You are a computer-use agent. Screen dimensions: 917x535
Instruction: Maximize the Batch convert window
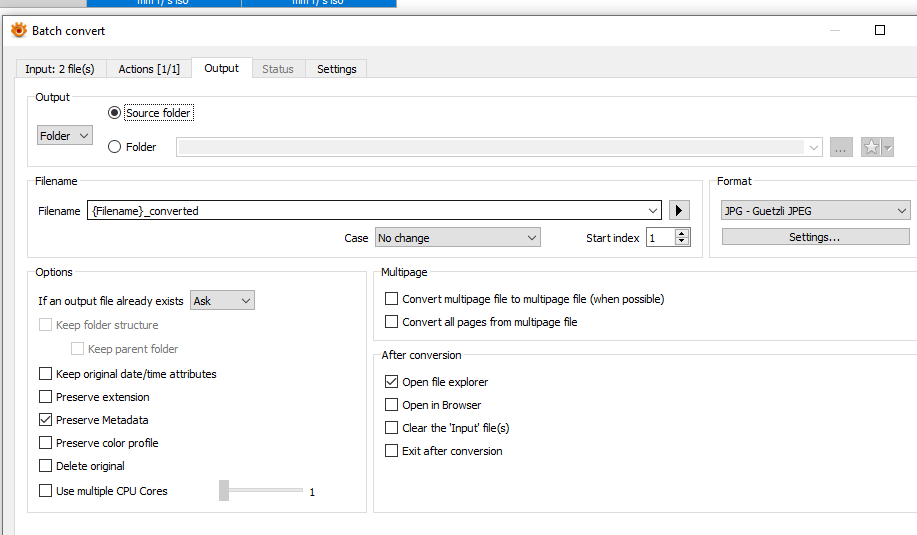click(x=880, y=30)
